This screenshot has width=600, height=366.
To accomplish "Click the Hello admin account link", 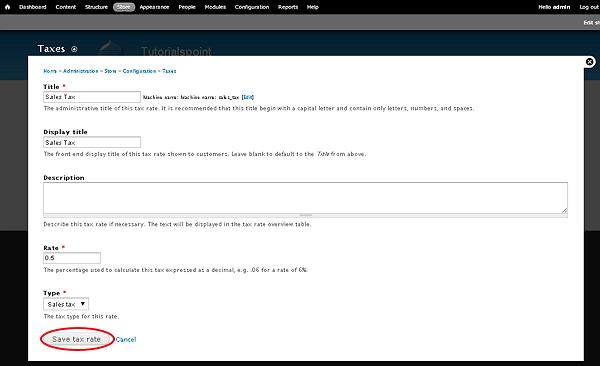I will [x=554, y=7].
